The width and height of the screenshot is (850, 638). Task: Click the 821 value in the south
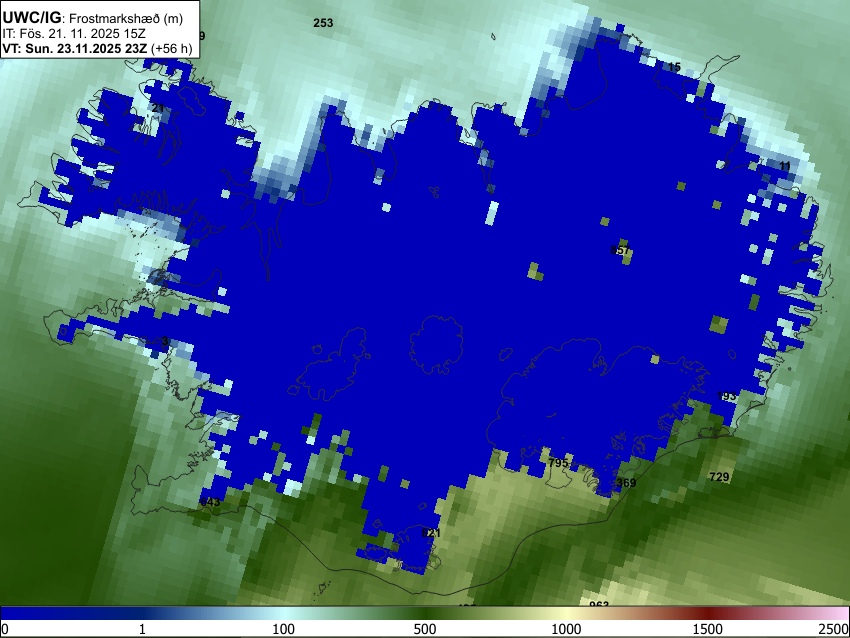431,533
